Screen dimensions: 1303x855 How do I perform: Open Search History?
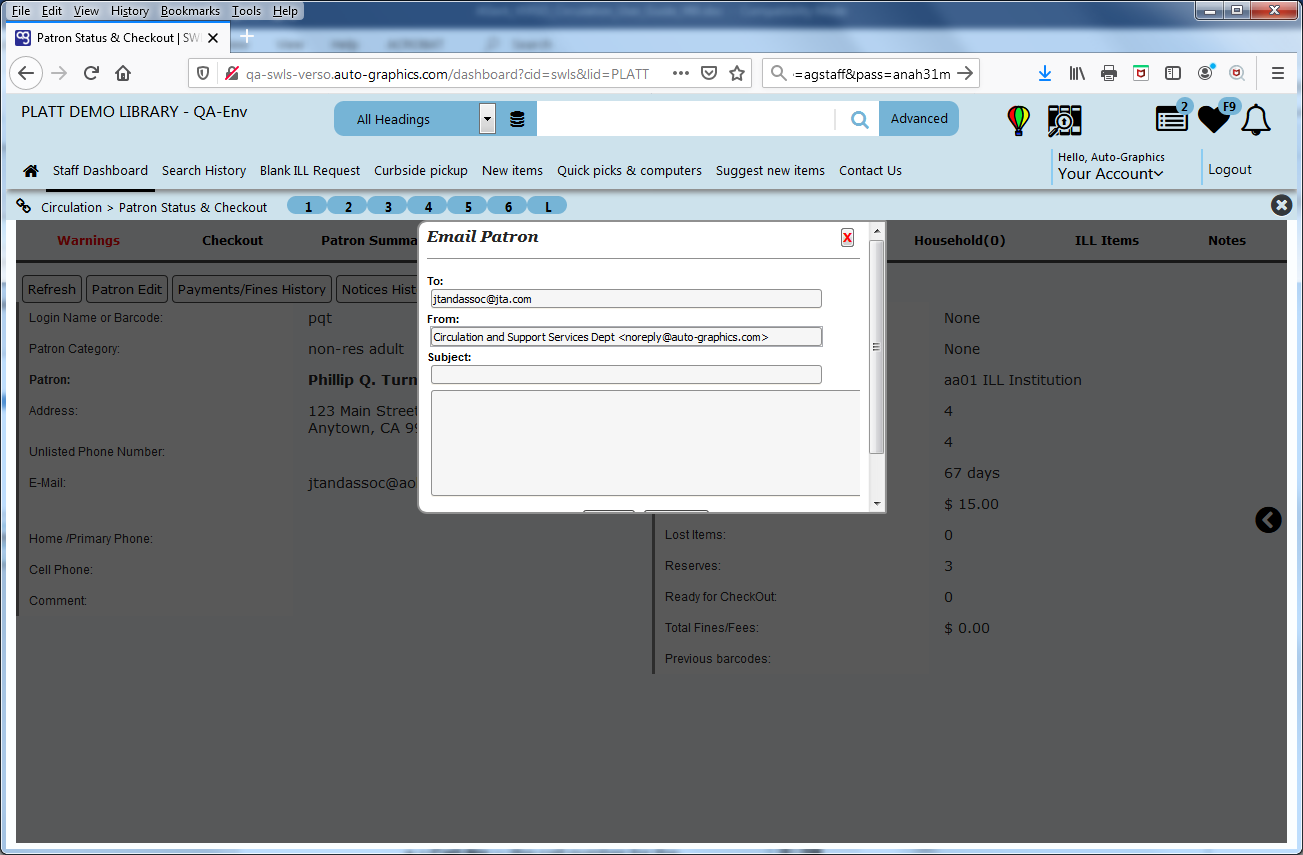point(204,171)
